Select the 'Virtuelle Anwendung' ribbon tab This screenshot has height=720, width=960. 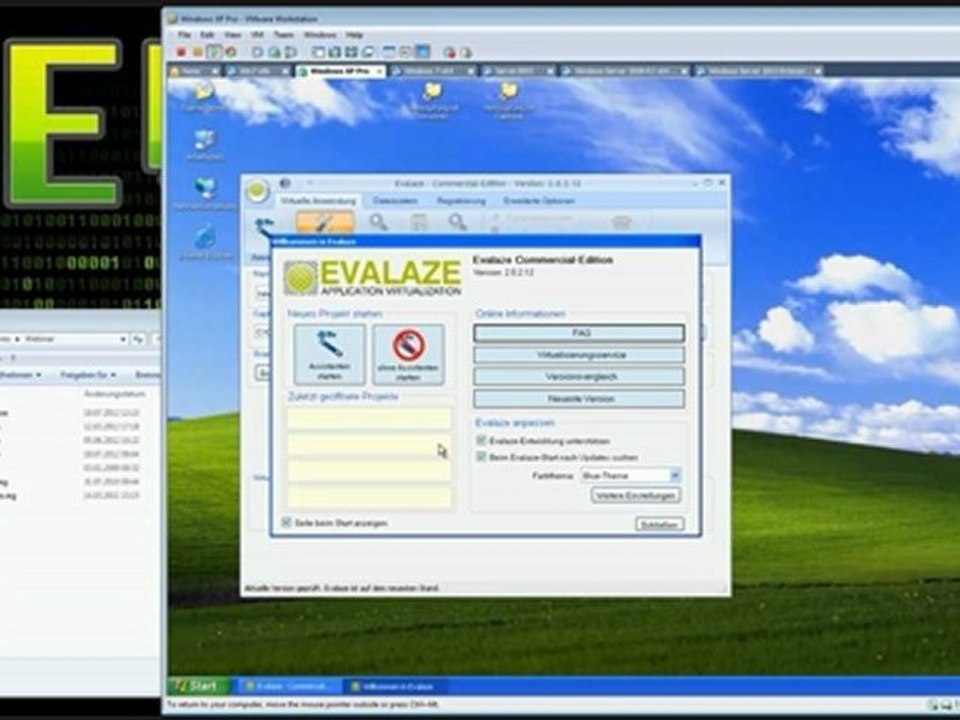point(318,200)
